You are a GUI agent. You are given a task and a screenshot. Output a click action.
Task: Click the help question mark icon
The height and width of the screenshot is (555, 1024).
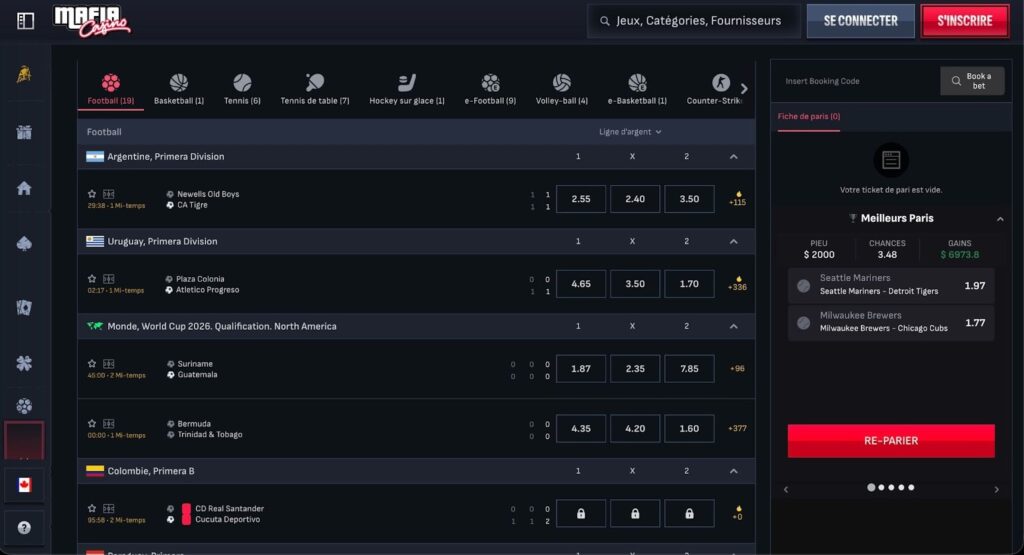(x=24, y=527)
